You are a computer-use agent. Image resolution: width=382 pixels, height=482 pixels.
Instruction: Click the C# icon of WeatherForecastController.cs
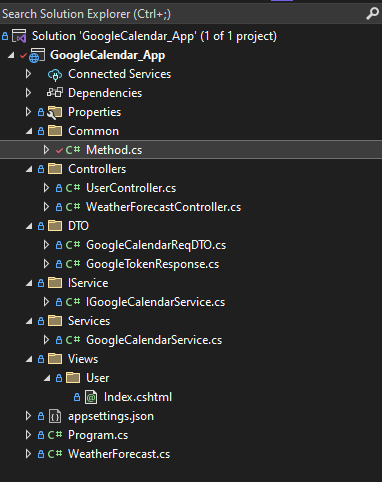73,207
